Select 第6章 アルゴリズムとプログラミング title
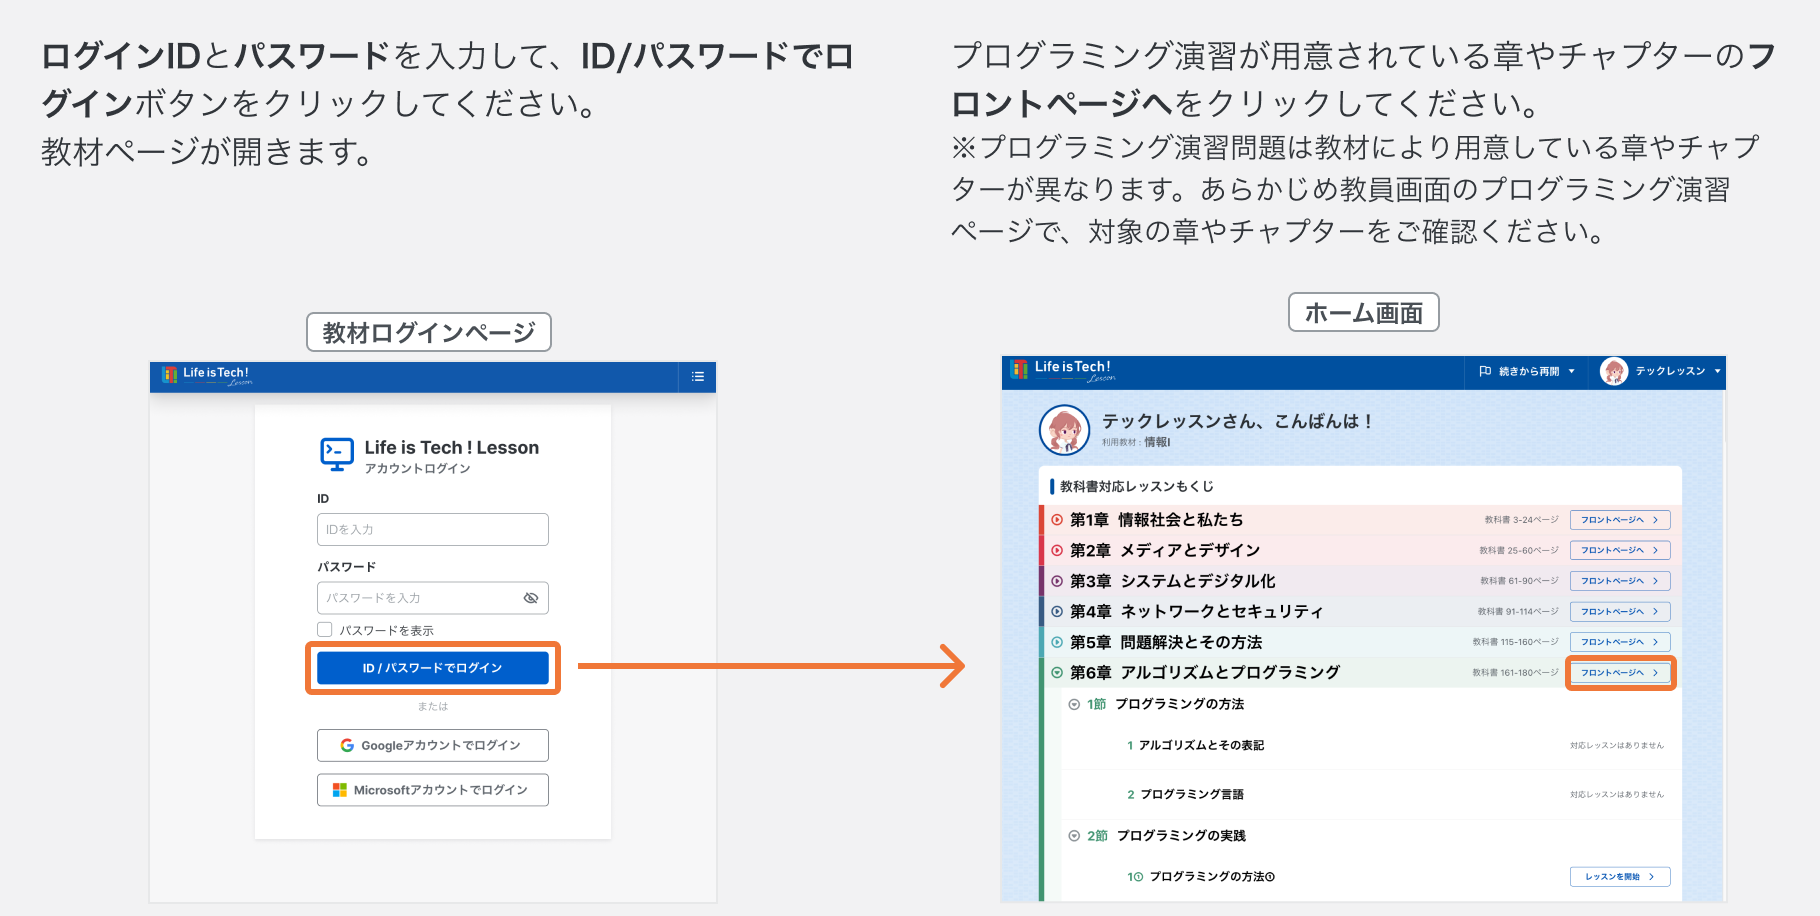This screenshot has height=916, width=1820. click(1205, 672)
